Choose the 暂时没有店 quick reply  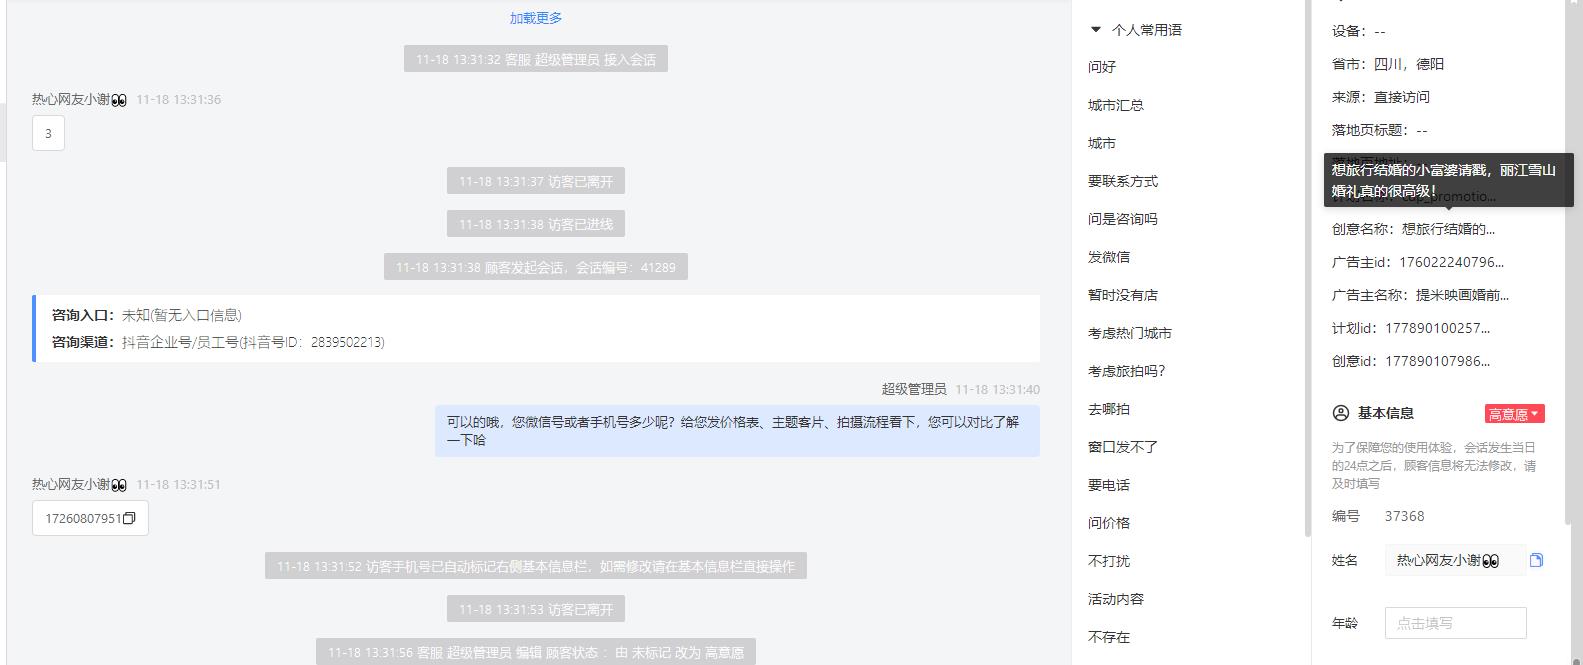1123,295
